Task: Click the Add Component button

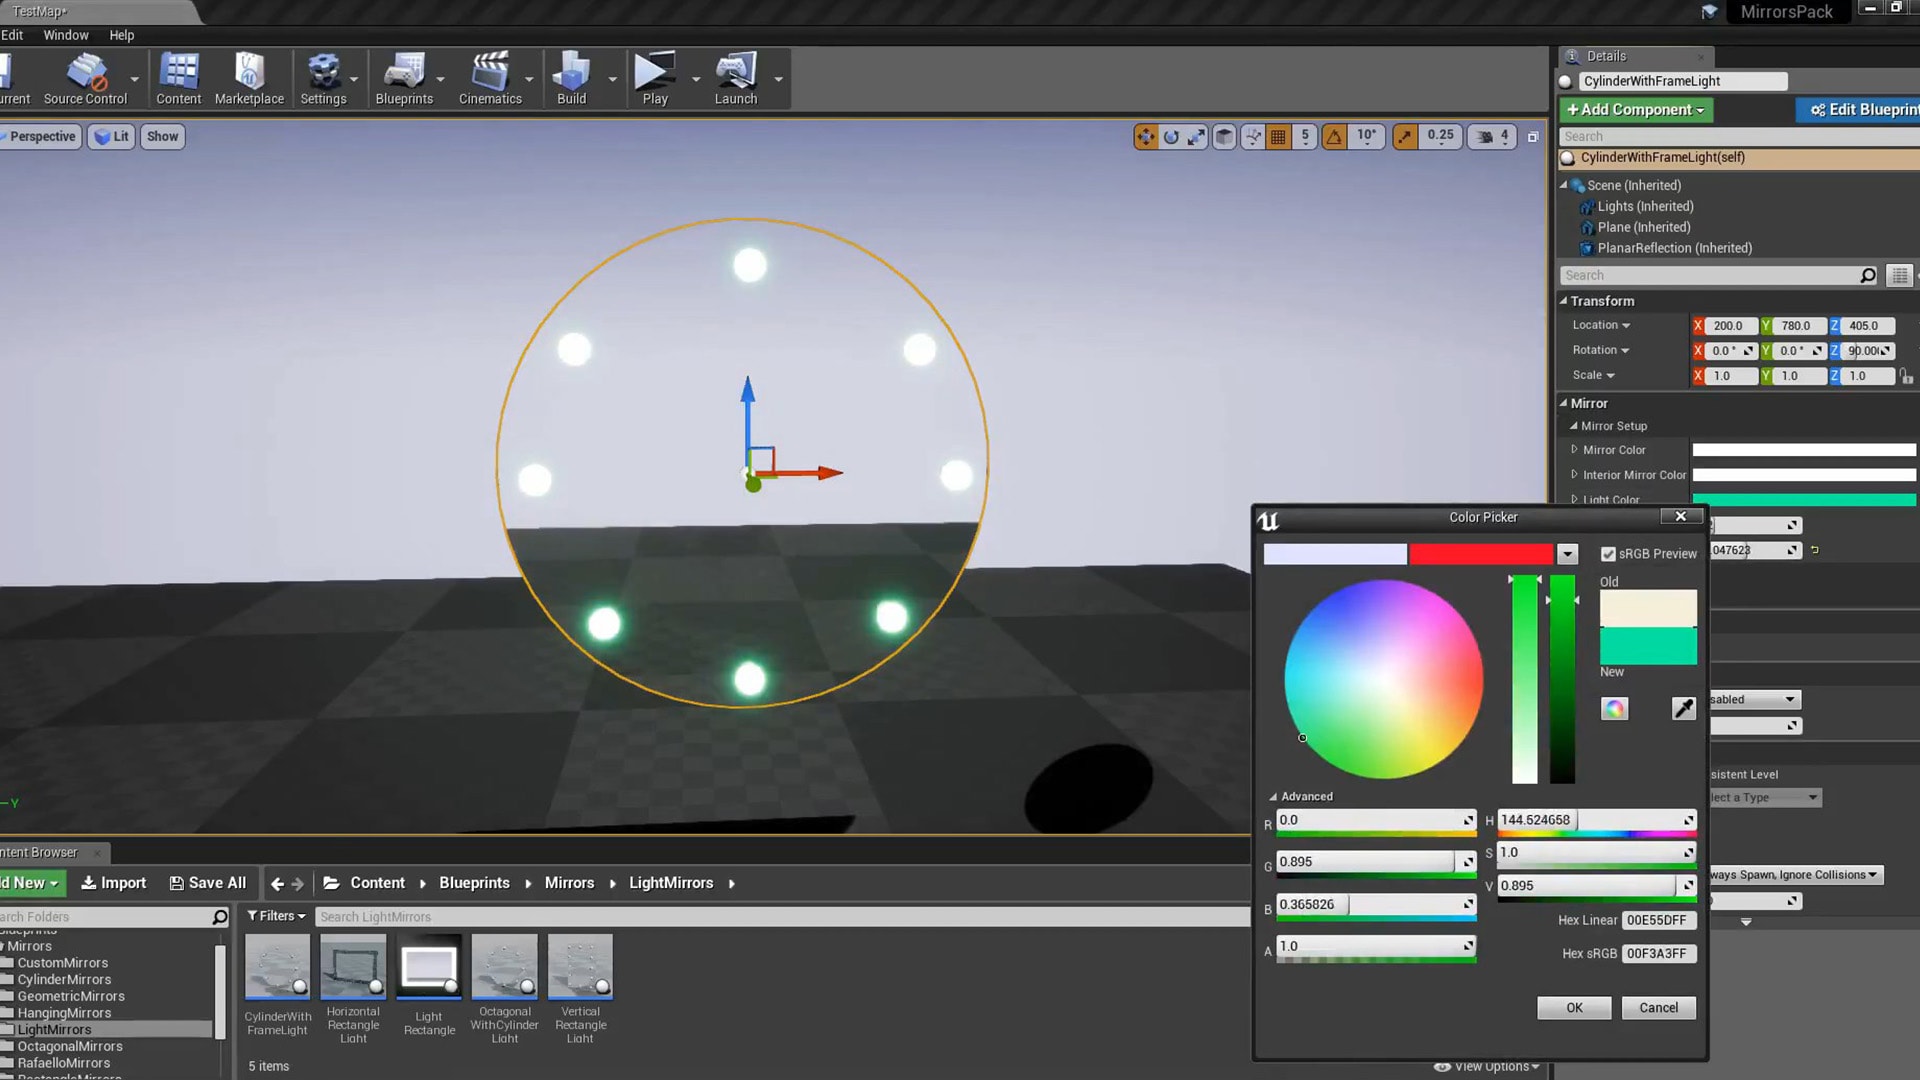Action: (1635, 109)
